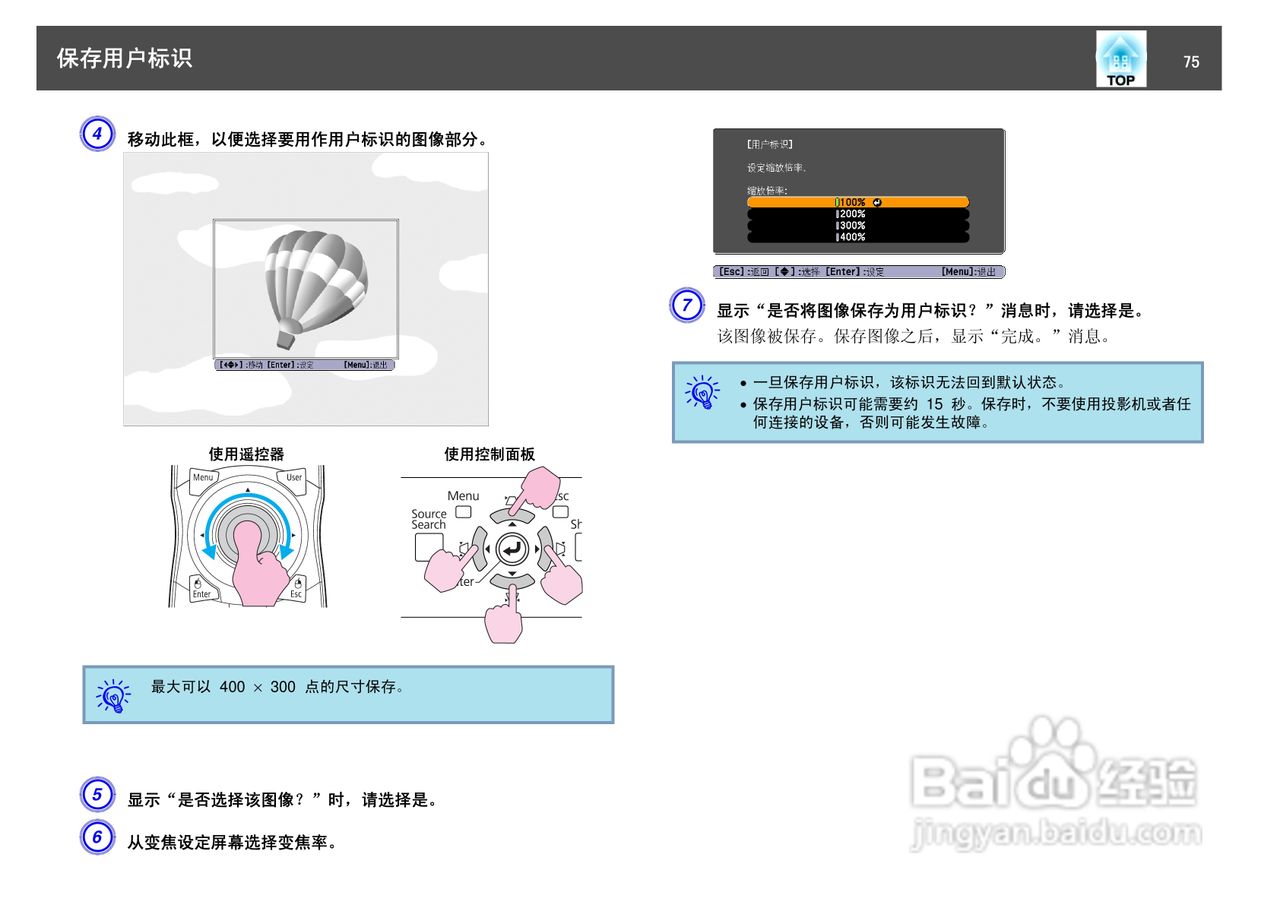Click the lightbulb icon near the 400x300 note
Viewport: 1280px width, 905px height.
(x=112, y=694)
